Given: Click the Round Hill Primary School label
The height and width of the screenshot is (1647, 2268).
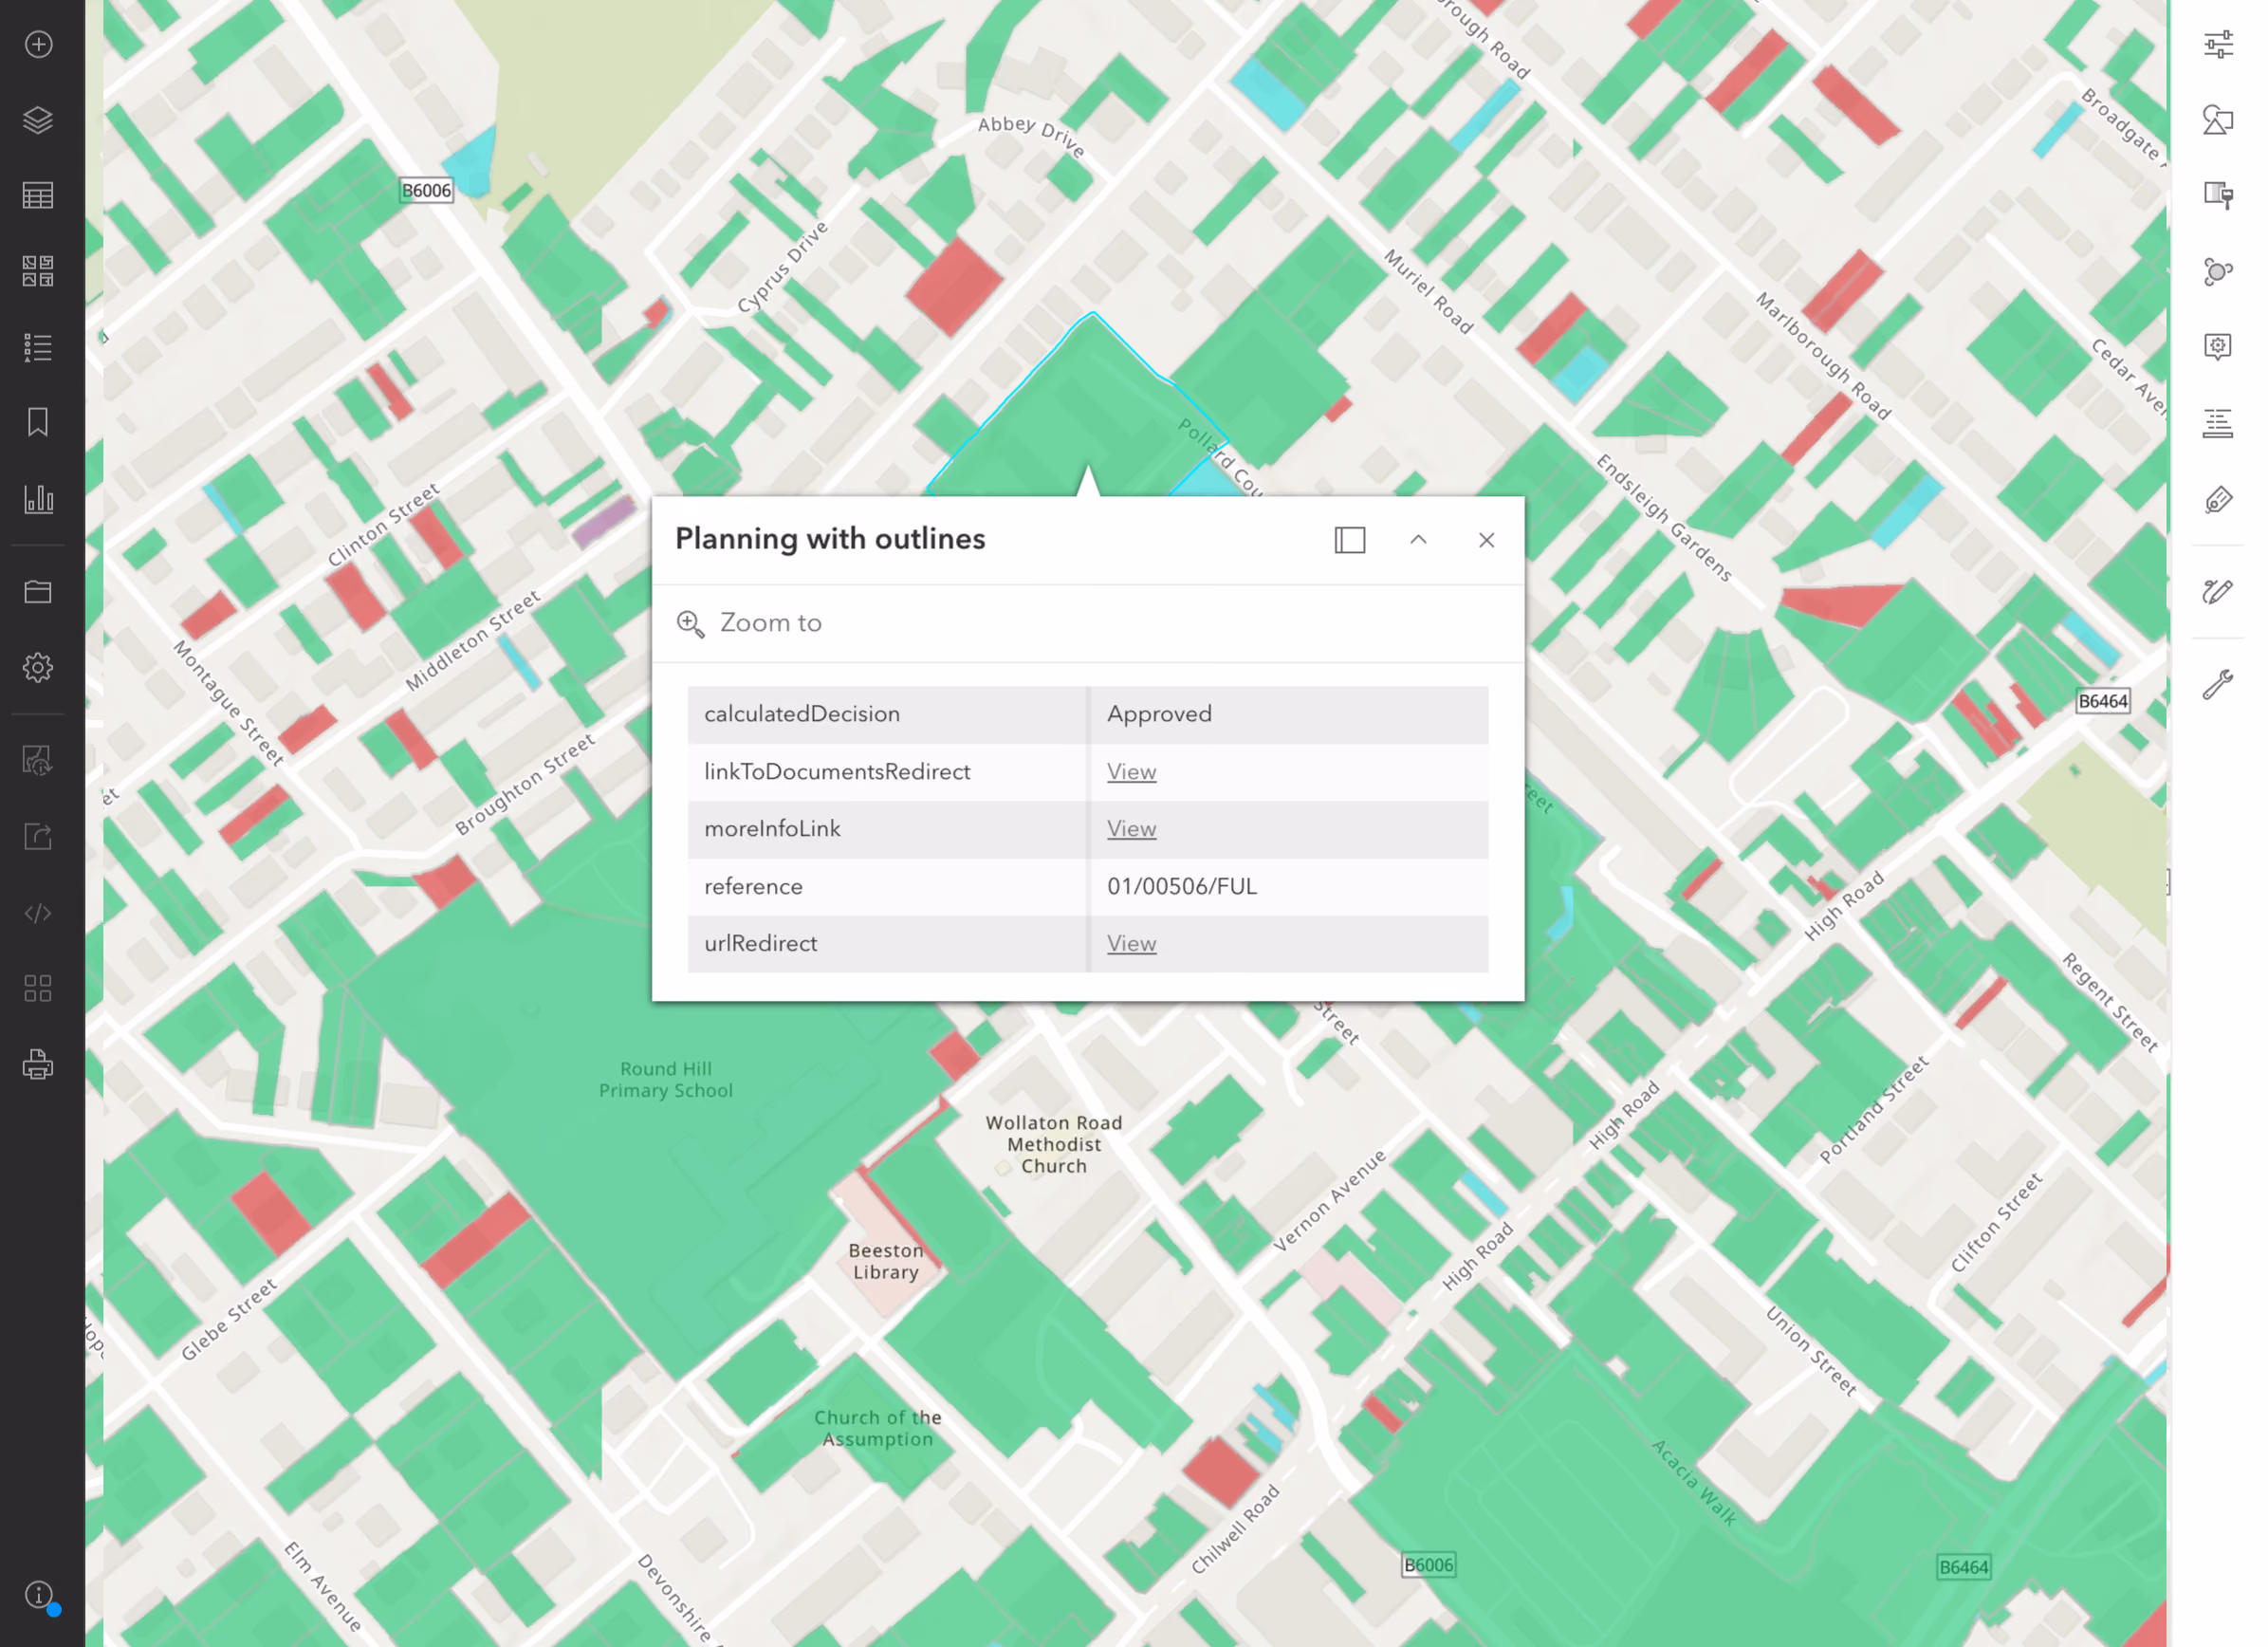Looking at the screenshot, I should 666,1080.
